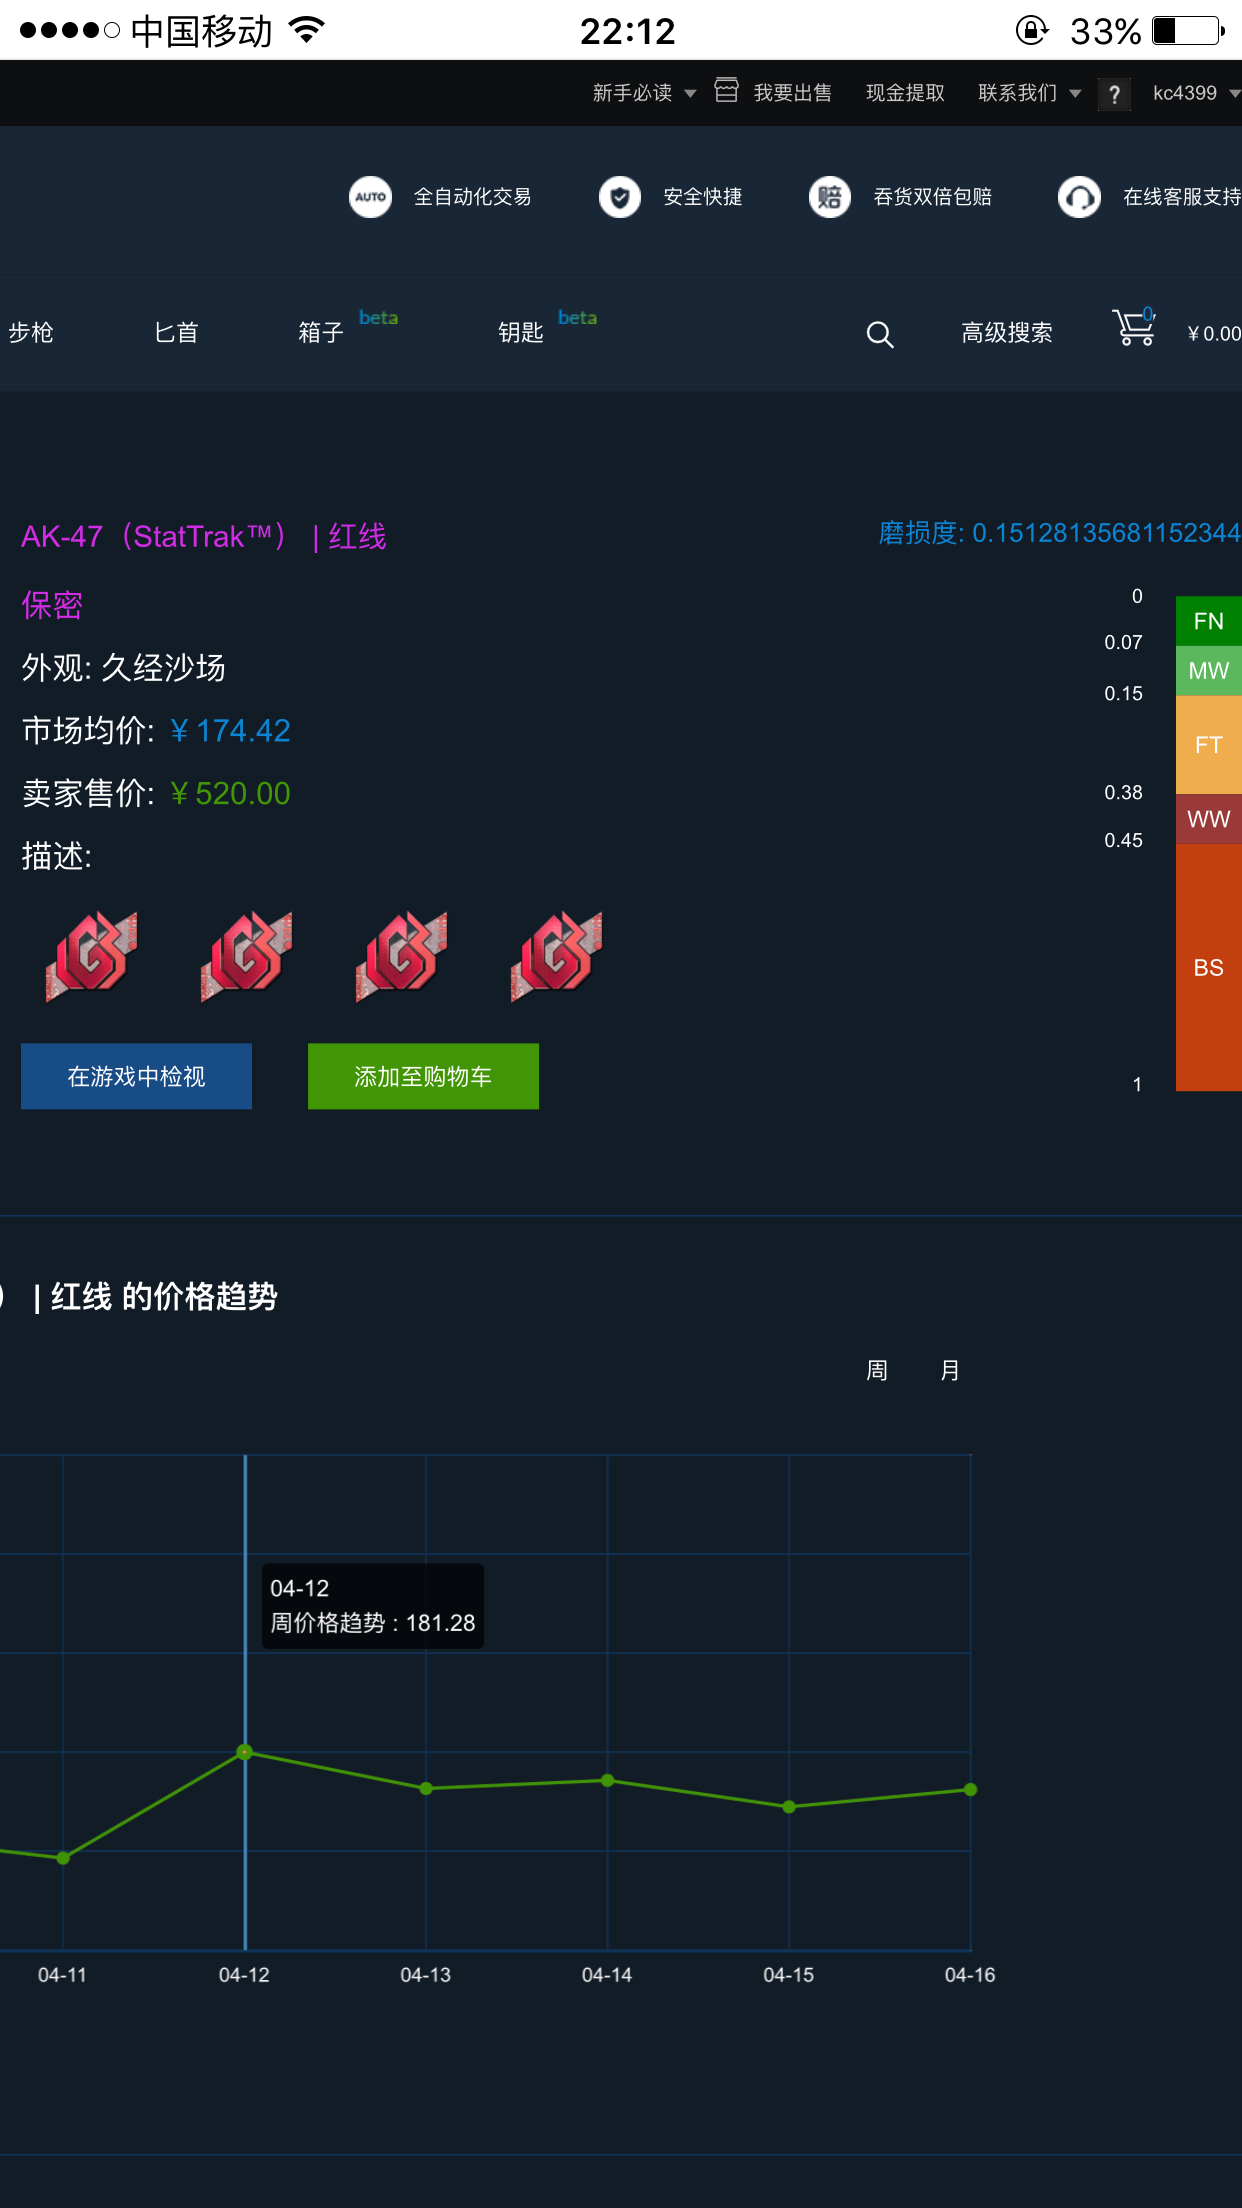Open the kc4399 account dropdown

pyautogui.click(x=1196, y=93)
